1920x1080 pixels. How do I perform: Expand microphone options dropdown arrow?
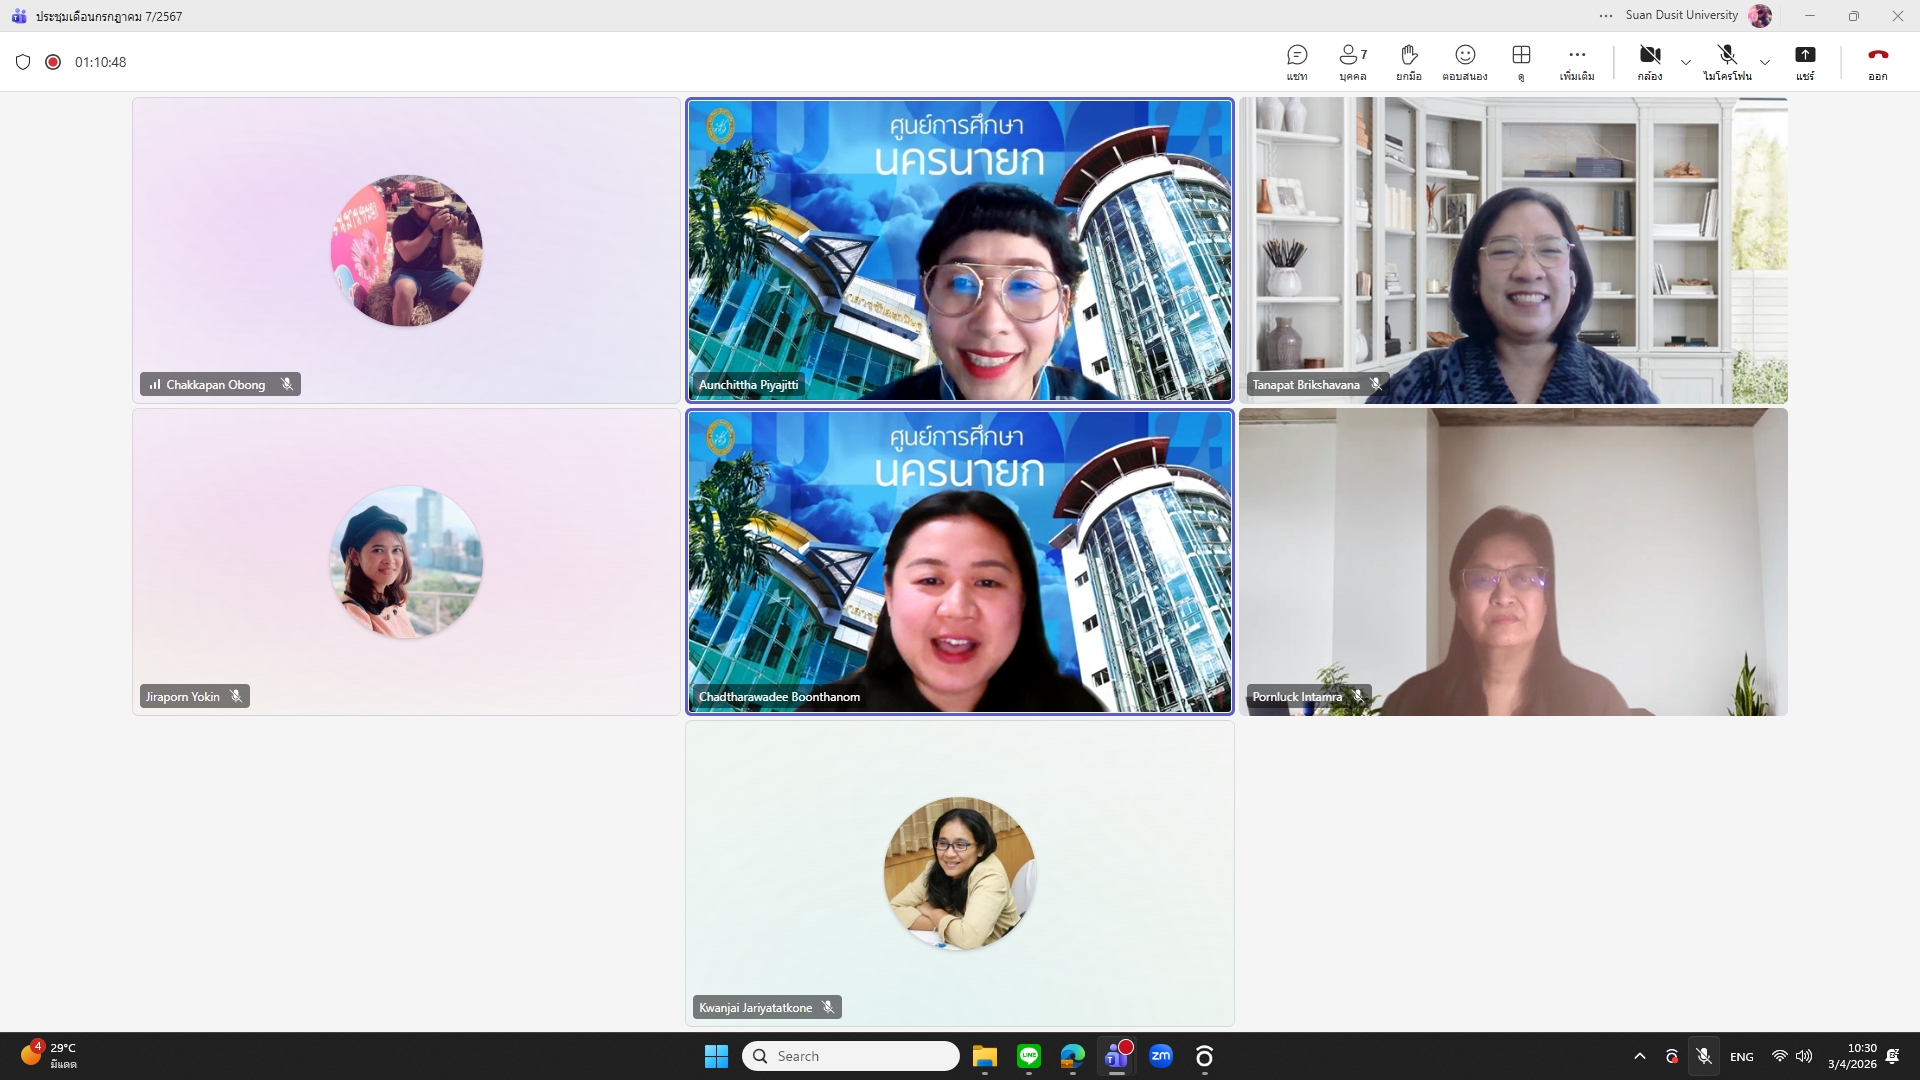point(1765,62)
